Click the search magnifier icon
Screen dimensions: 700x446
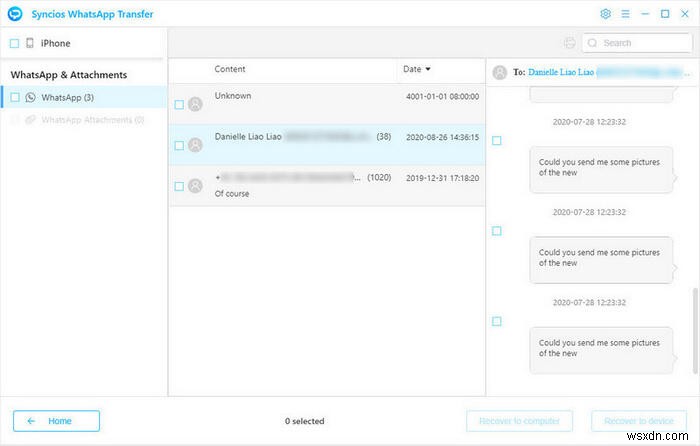(592, 43)
